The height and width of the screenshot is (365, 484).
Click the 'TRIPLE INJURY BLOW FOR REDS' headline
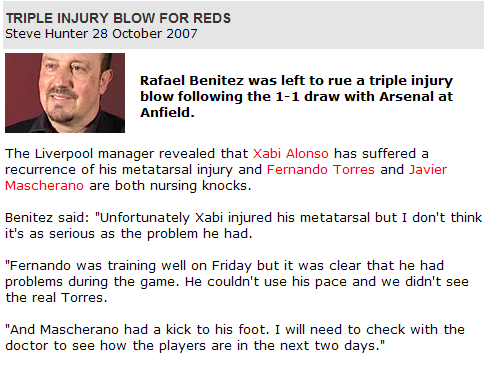[118, 18]
